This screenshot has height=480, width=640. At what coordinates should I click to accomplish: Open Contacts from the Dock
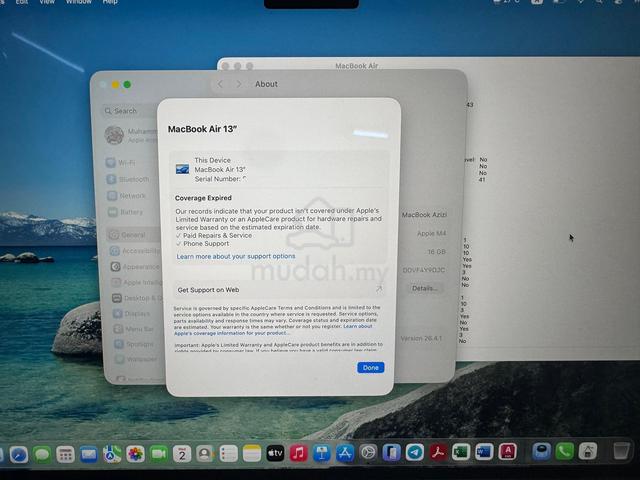tap(205, 453)
